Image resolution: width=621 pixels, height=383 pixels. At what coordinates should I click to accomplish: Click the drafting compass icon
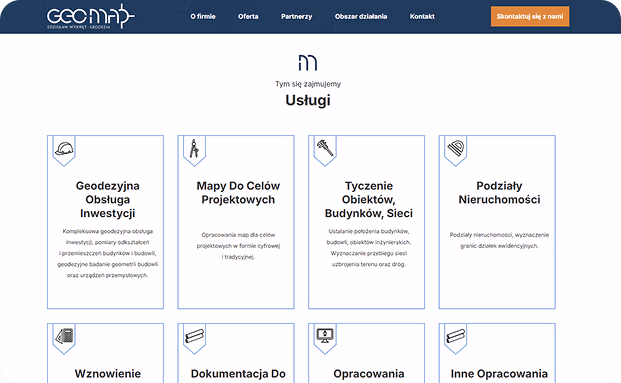click(x=194, y=149)
